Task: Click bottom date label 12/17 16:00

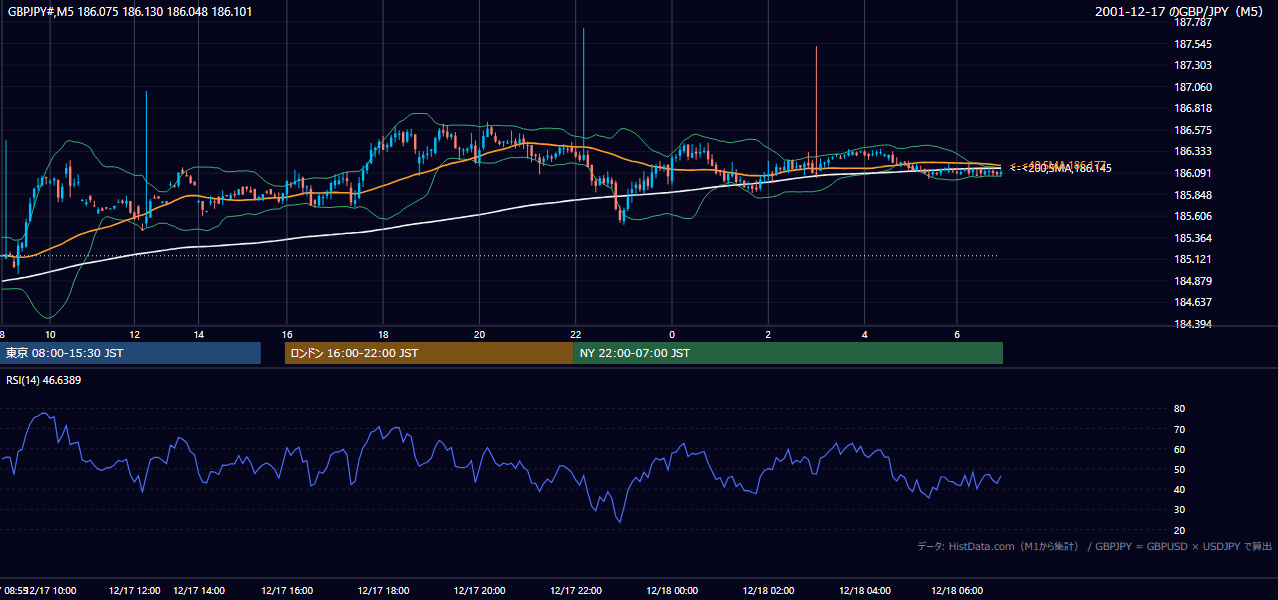Action: [287, 590]
